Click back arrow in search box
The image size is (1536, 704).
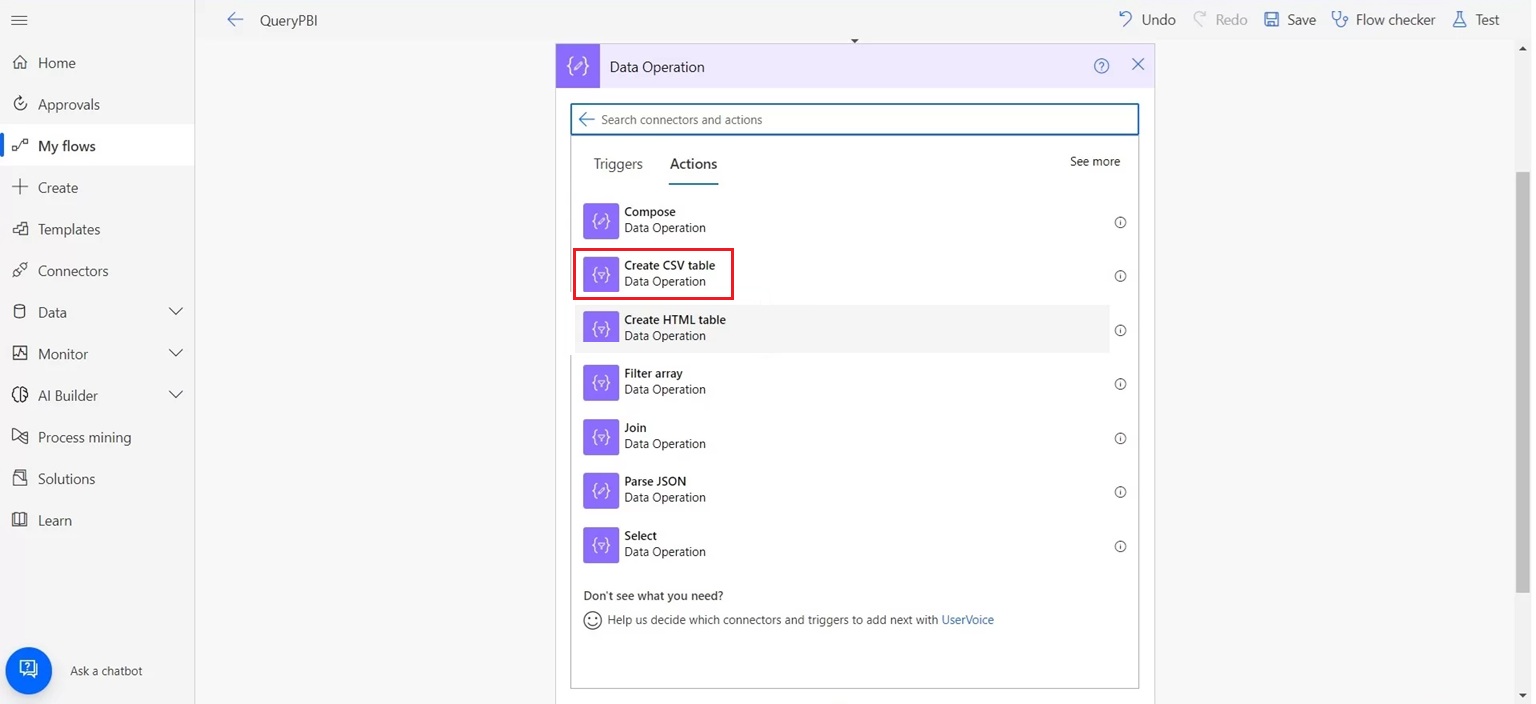pos(586,119)
